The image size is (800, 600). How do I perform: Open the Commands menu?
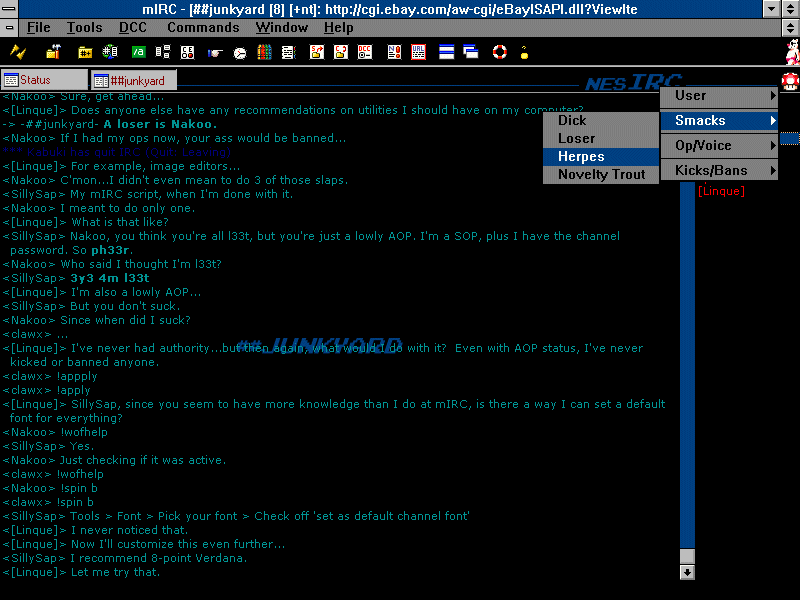[203, 28]
